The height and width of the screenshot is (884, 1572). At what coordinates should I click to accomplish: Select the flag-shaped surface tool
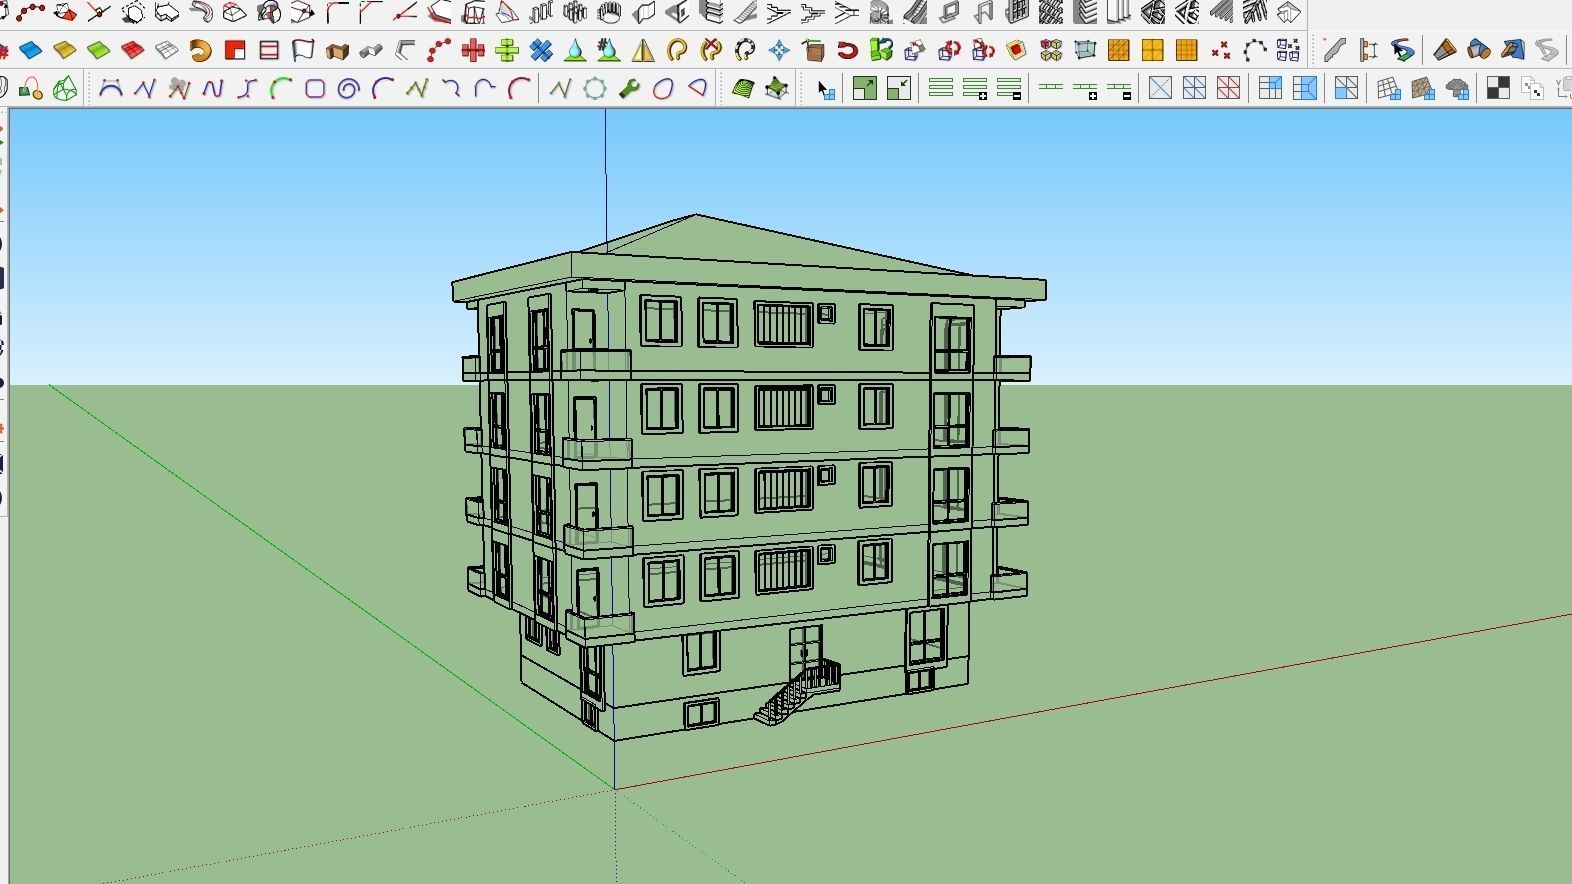tap(303, 50)
